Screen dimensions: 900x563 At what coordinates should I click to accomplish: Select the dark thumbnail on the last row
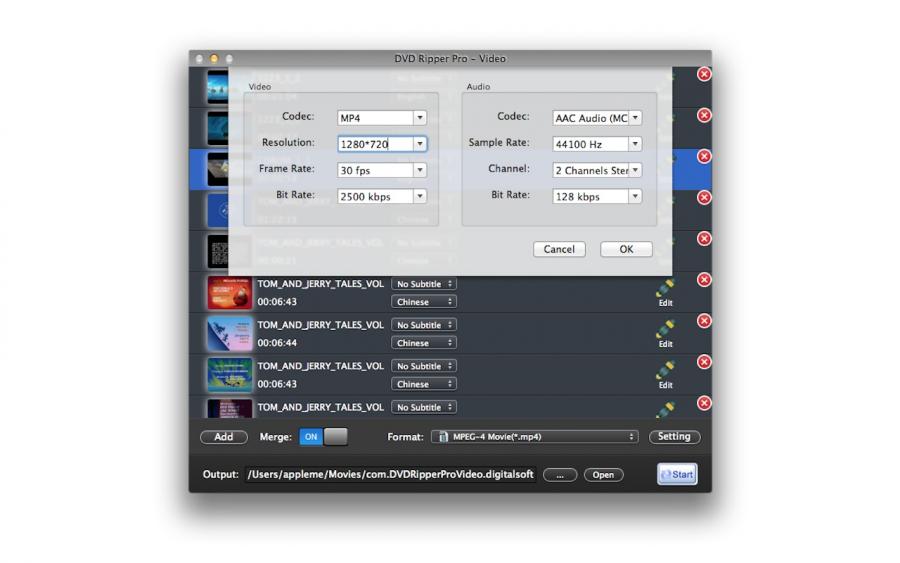point(230,409)
